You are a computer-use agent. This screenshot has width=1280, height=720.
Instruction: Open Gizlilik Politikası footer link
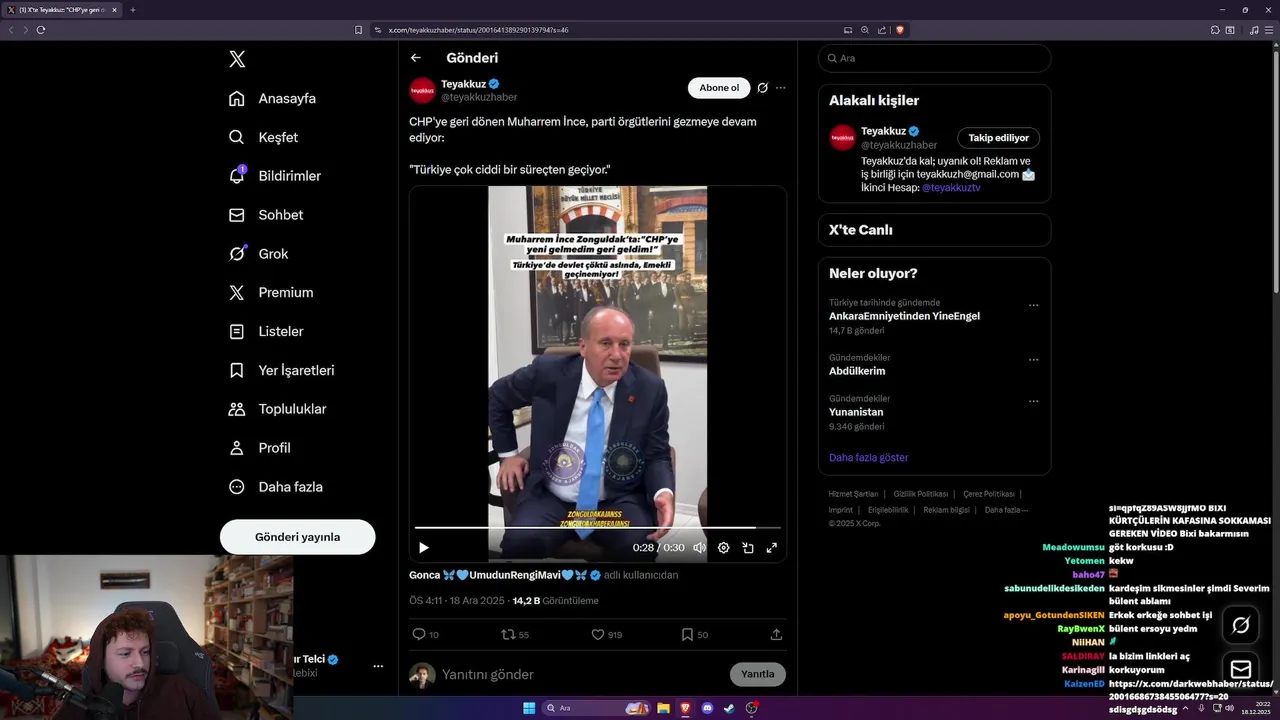tap(920, 494)
